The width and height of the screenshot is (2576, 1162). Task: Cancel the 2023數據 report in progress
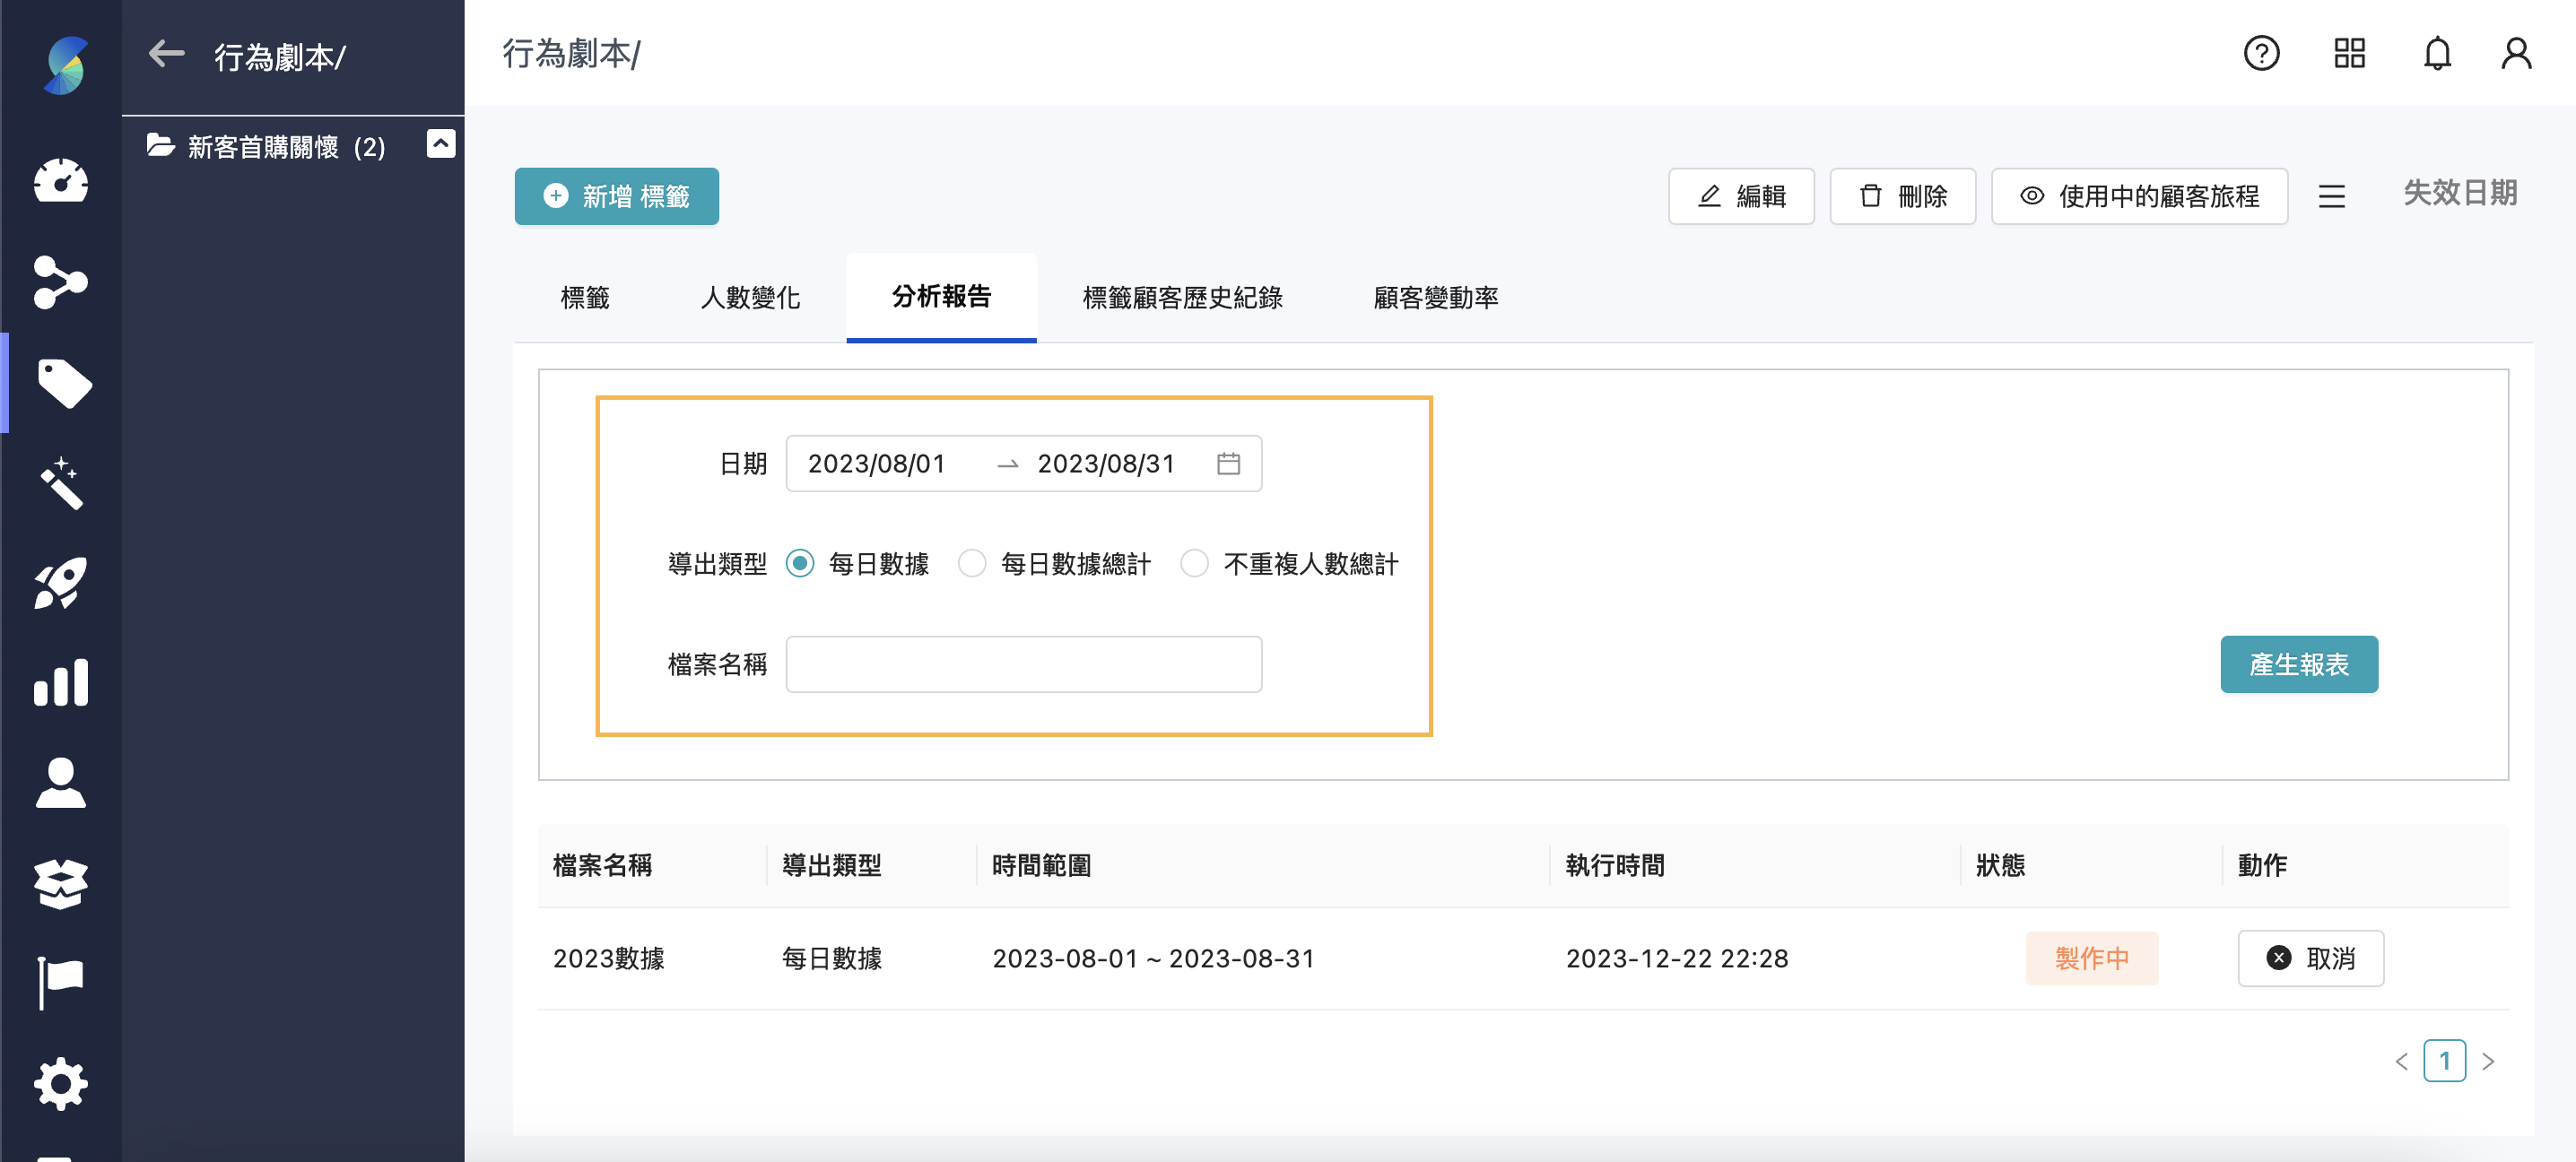coord(2311,958)
